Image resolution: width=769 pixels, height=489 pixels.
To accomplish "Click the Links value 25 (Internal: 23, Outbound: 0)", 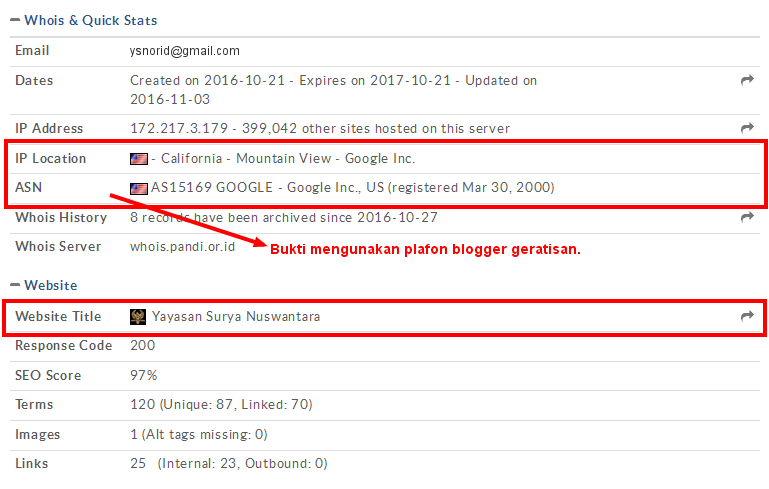I will click(229, 463).
